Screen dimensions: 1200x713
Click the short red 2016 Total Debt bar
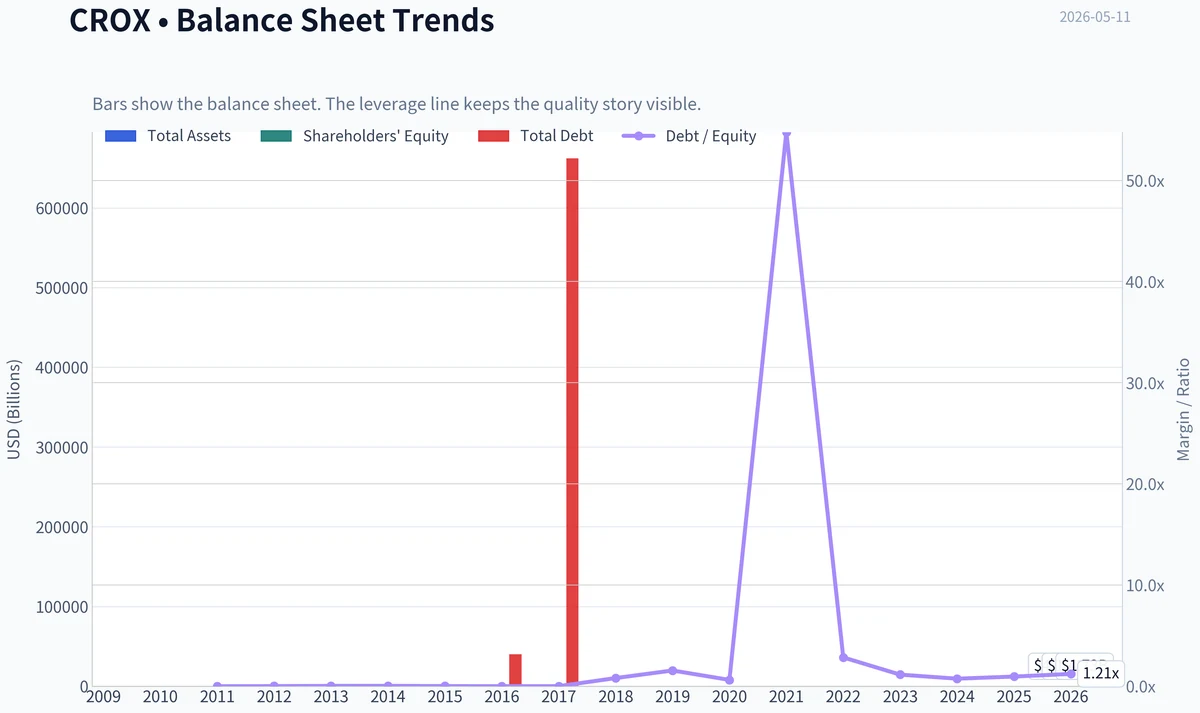coord(515,670)
